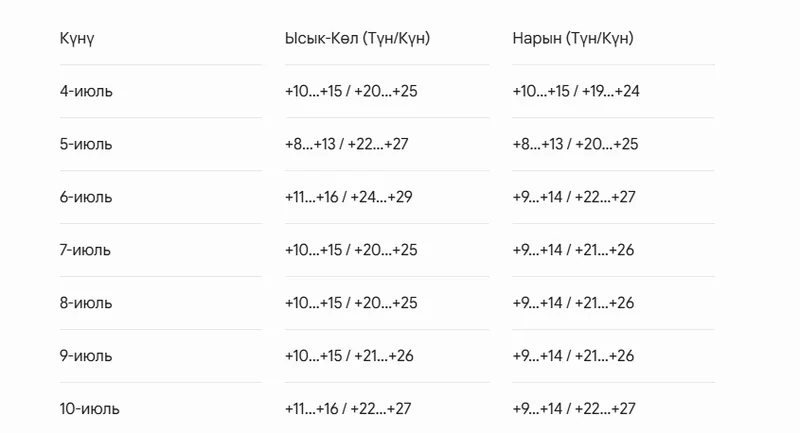Click the 5-июль date cell
Viewport: 800px width, 433px height.
[86, 144]
